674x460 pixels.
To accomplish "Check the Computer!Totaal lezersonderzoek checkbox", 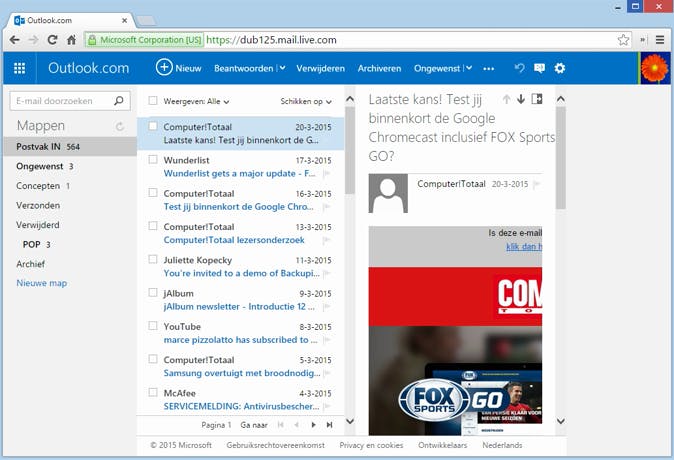I will pyautogui.click(x=153, y=226).
